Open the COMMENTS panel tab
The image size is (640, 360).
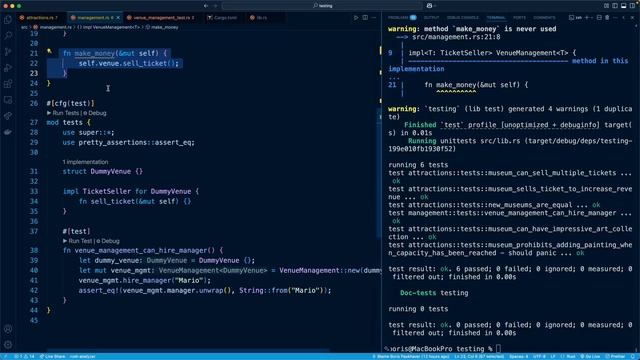[544, 18]
